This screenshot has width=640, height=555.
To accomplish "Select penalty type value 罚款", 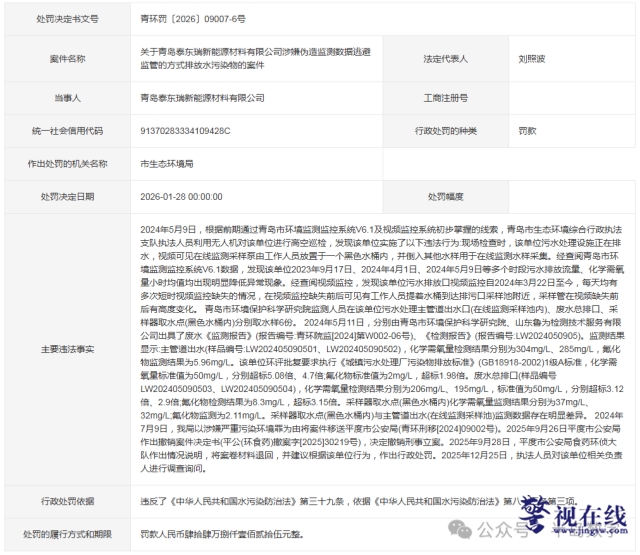I will (527, 131).
